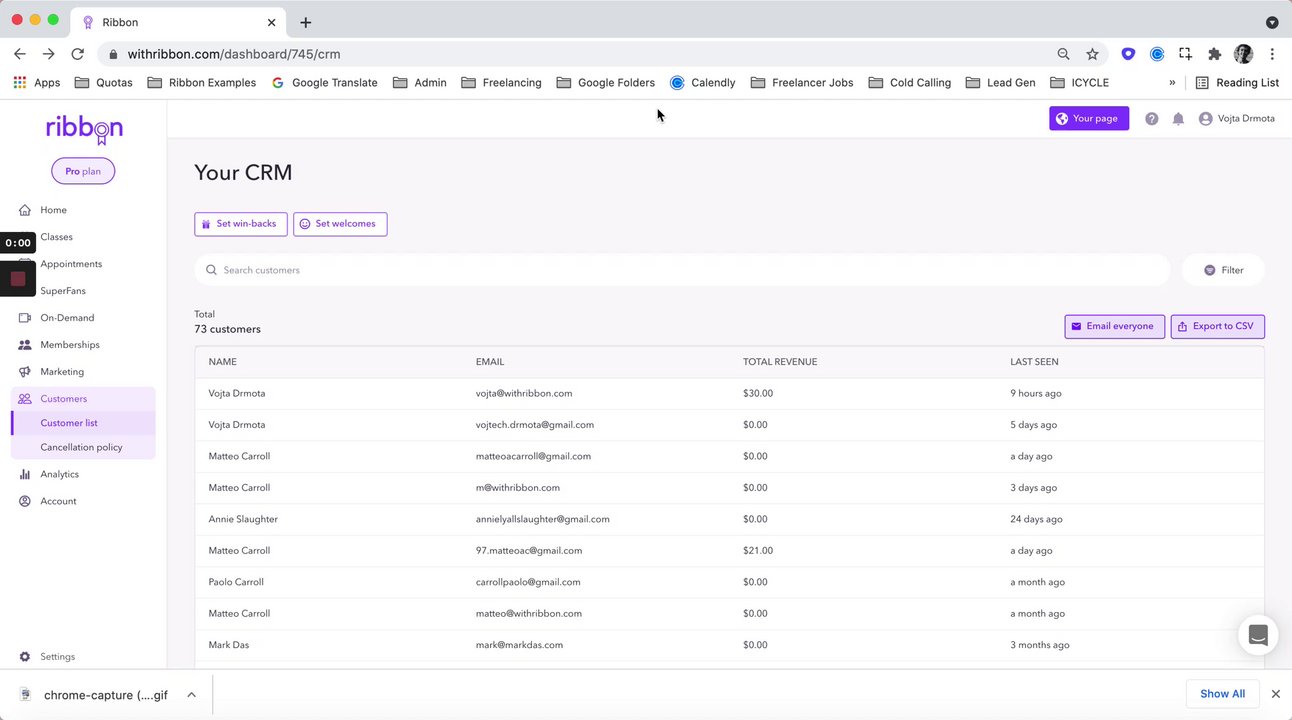The image size is (1292, 720).
Task: Click the Marketing megaphone icon
Action: point(25,372)
